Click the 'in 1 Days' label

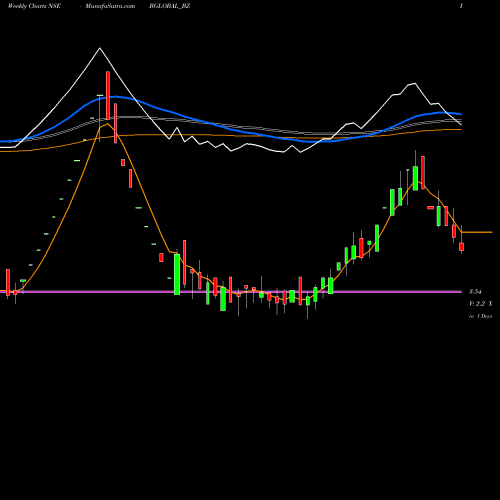point(480,316)
